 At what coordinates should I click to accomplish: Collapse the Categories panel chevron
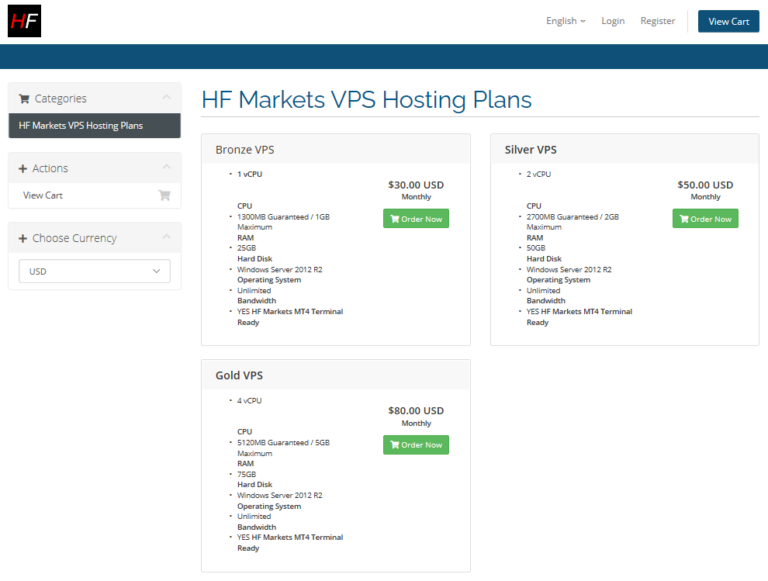point(166,98)
